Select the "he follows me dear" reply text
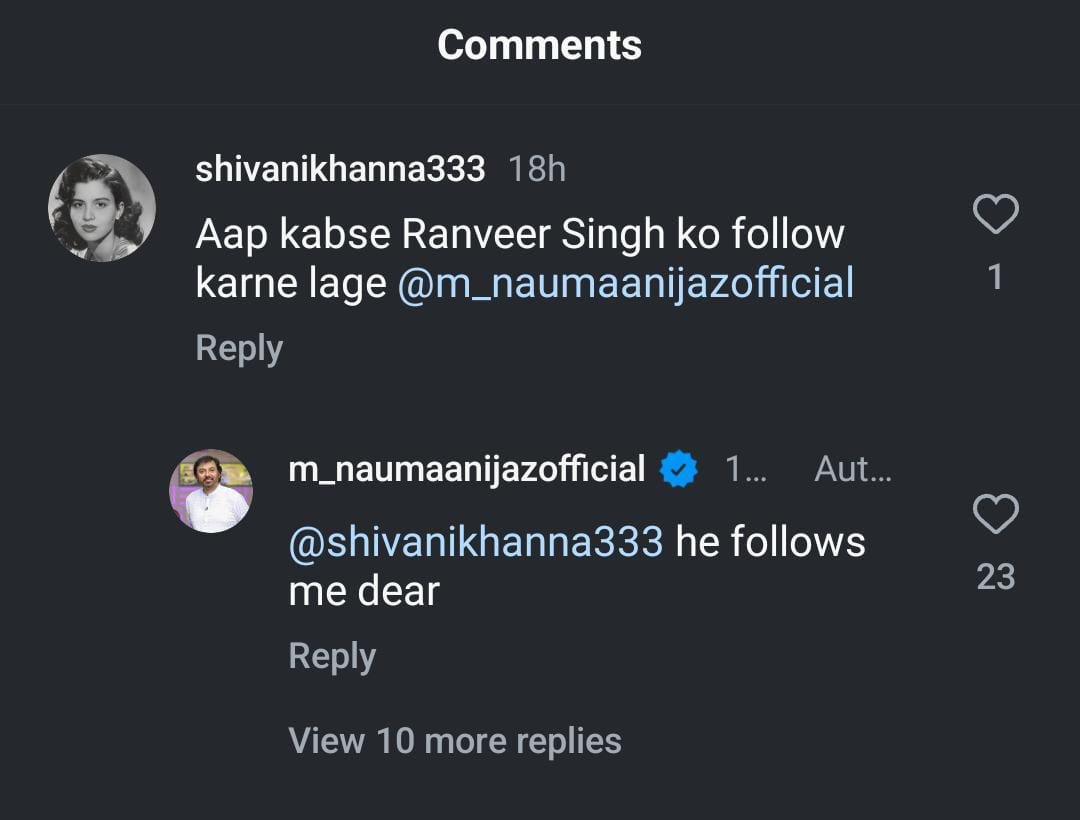 click(x=770, y=542)
